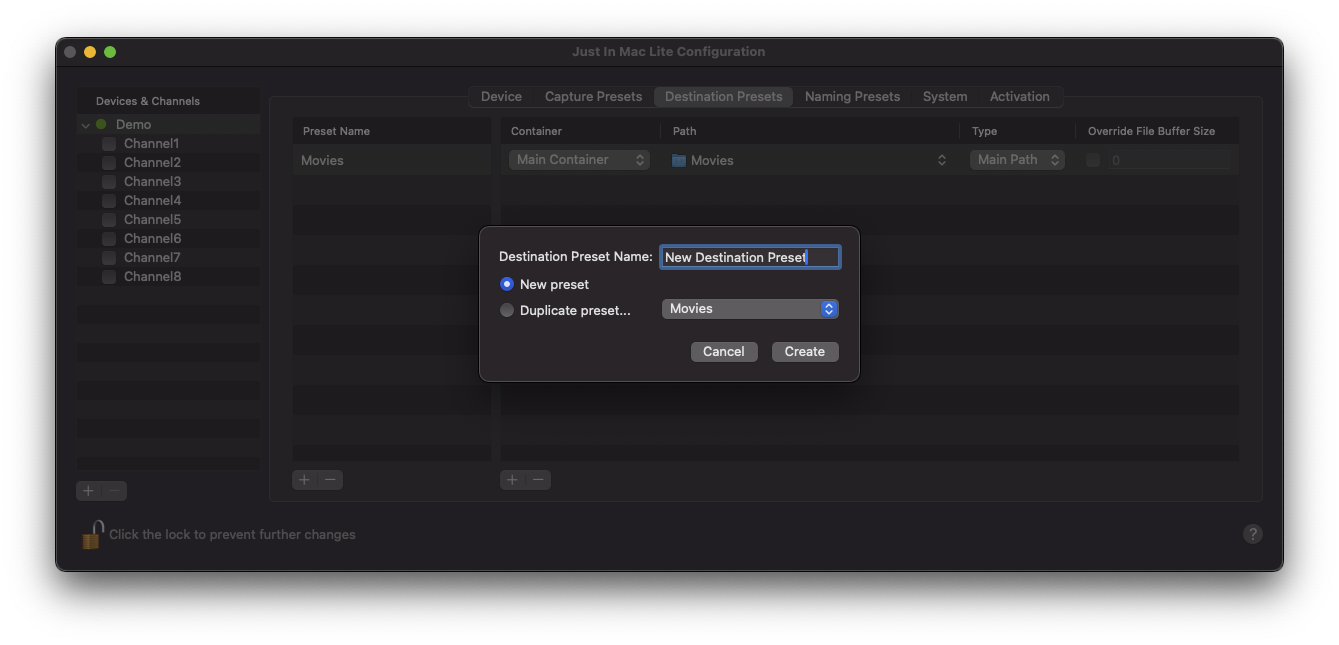1339x645 pixels.
Task: Open the Main Container dropdown
Action: coord(579,160)
